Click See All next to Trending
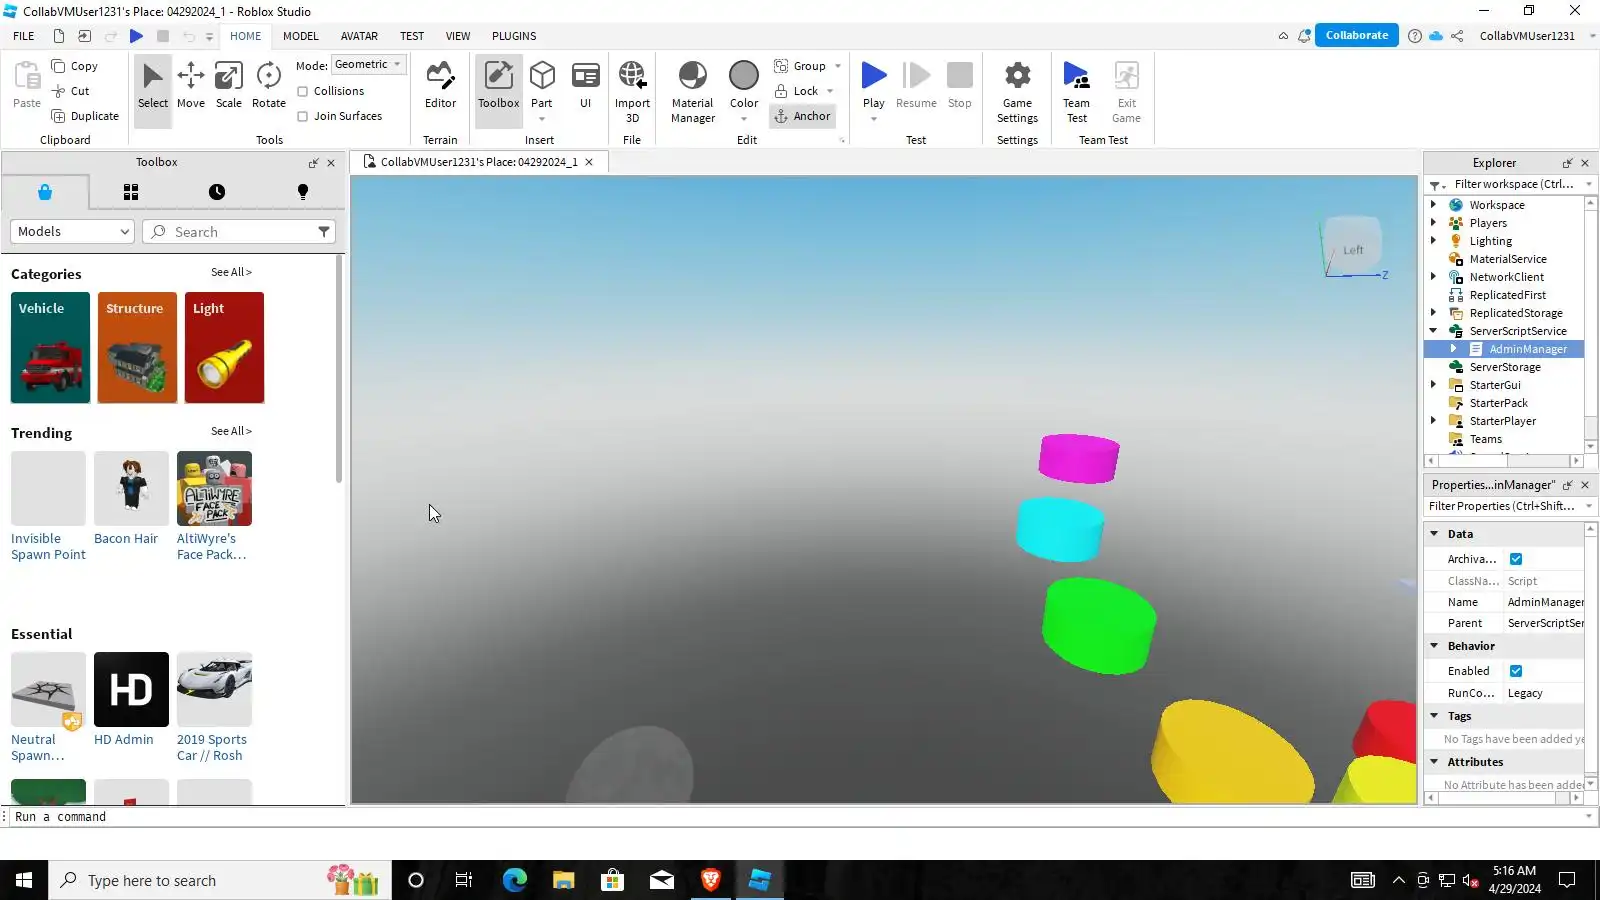1600x900 pixels. (x=231, y=431)
